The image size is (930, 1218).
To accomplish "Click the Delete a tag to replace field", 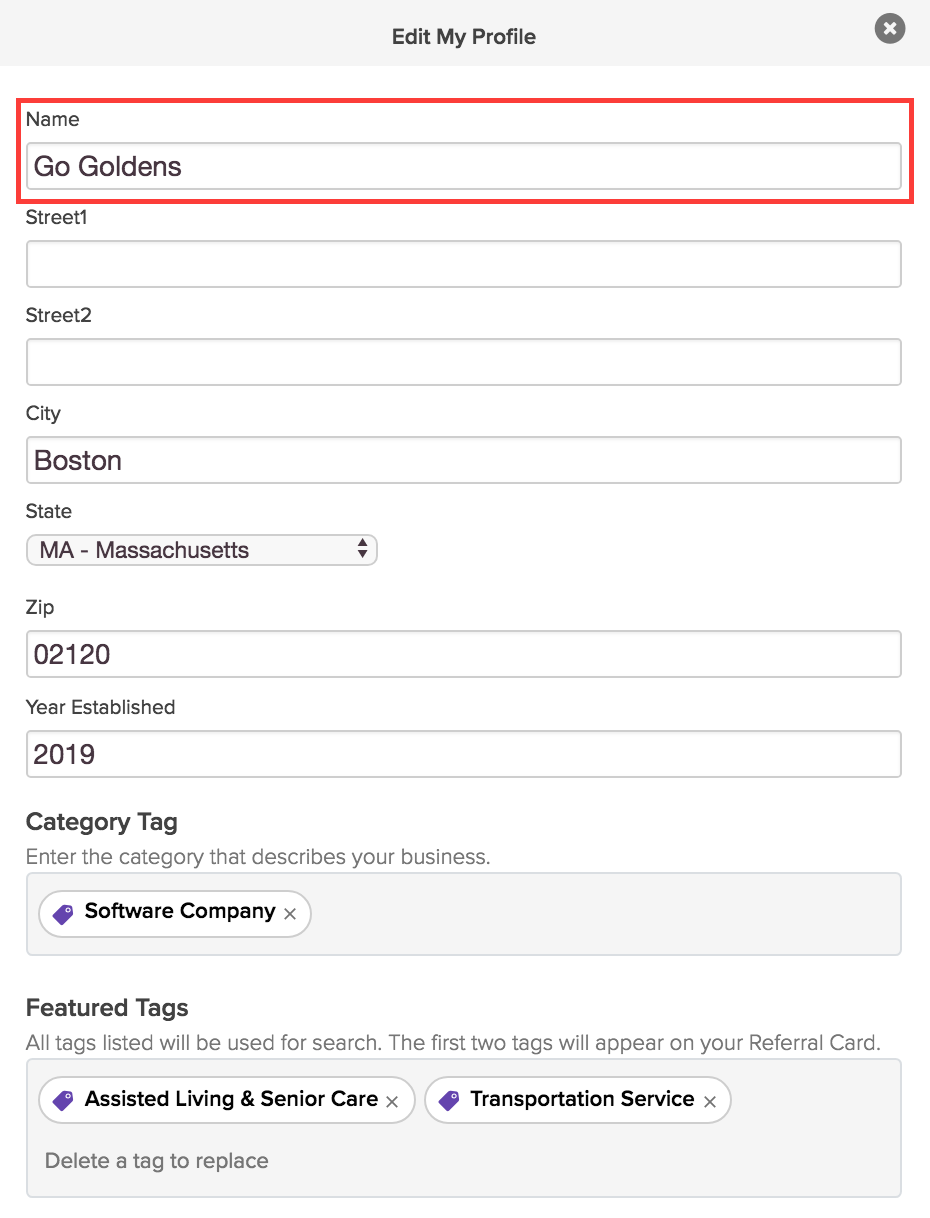I will pos(157,1161).
